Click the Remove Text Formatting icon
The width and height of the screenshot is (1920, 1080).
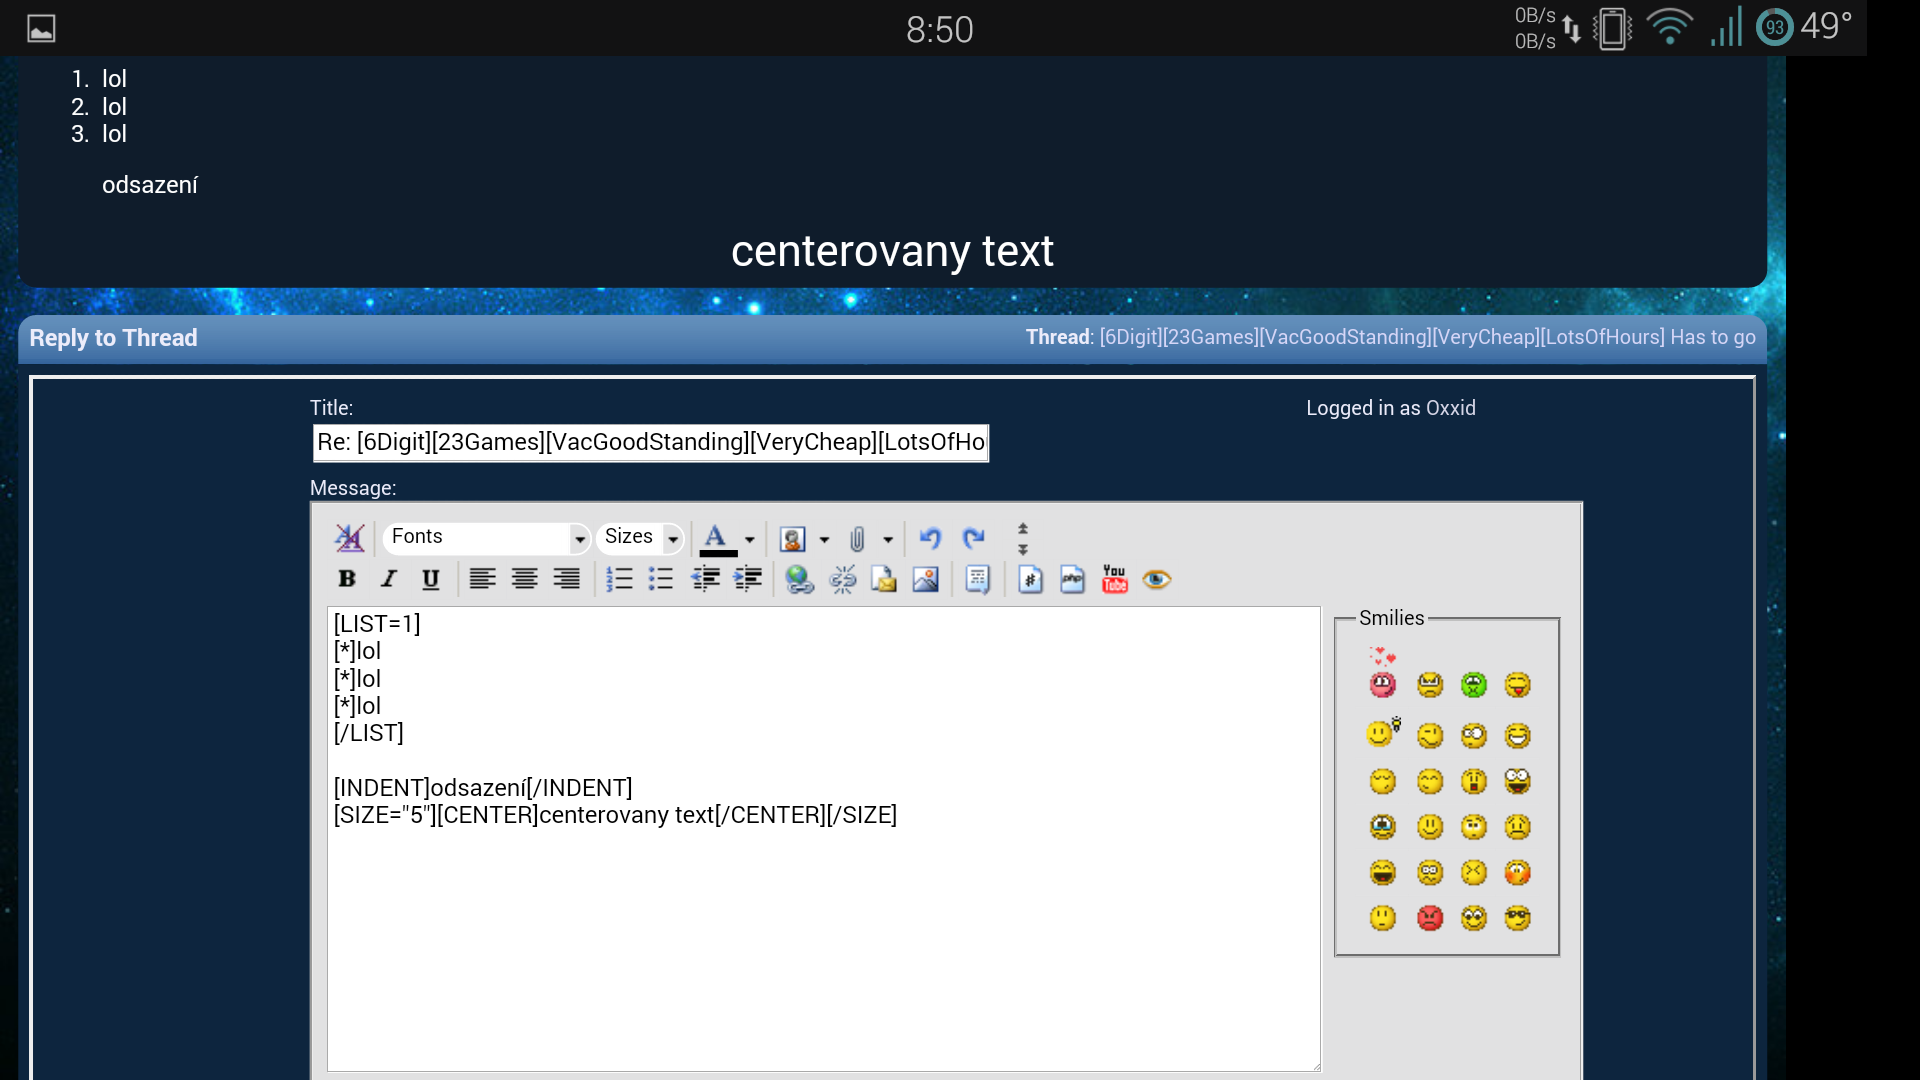pos(349,538)
